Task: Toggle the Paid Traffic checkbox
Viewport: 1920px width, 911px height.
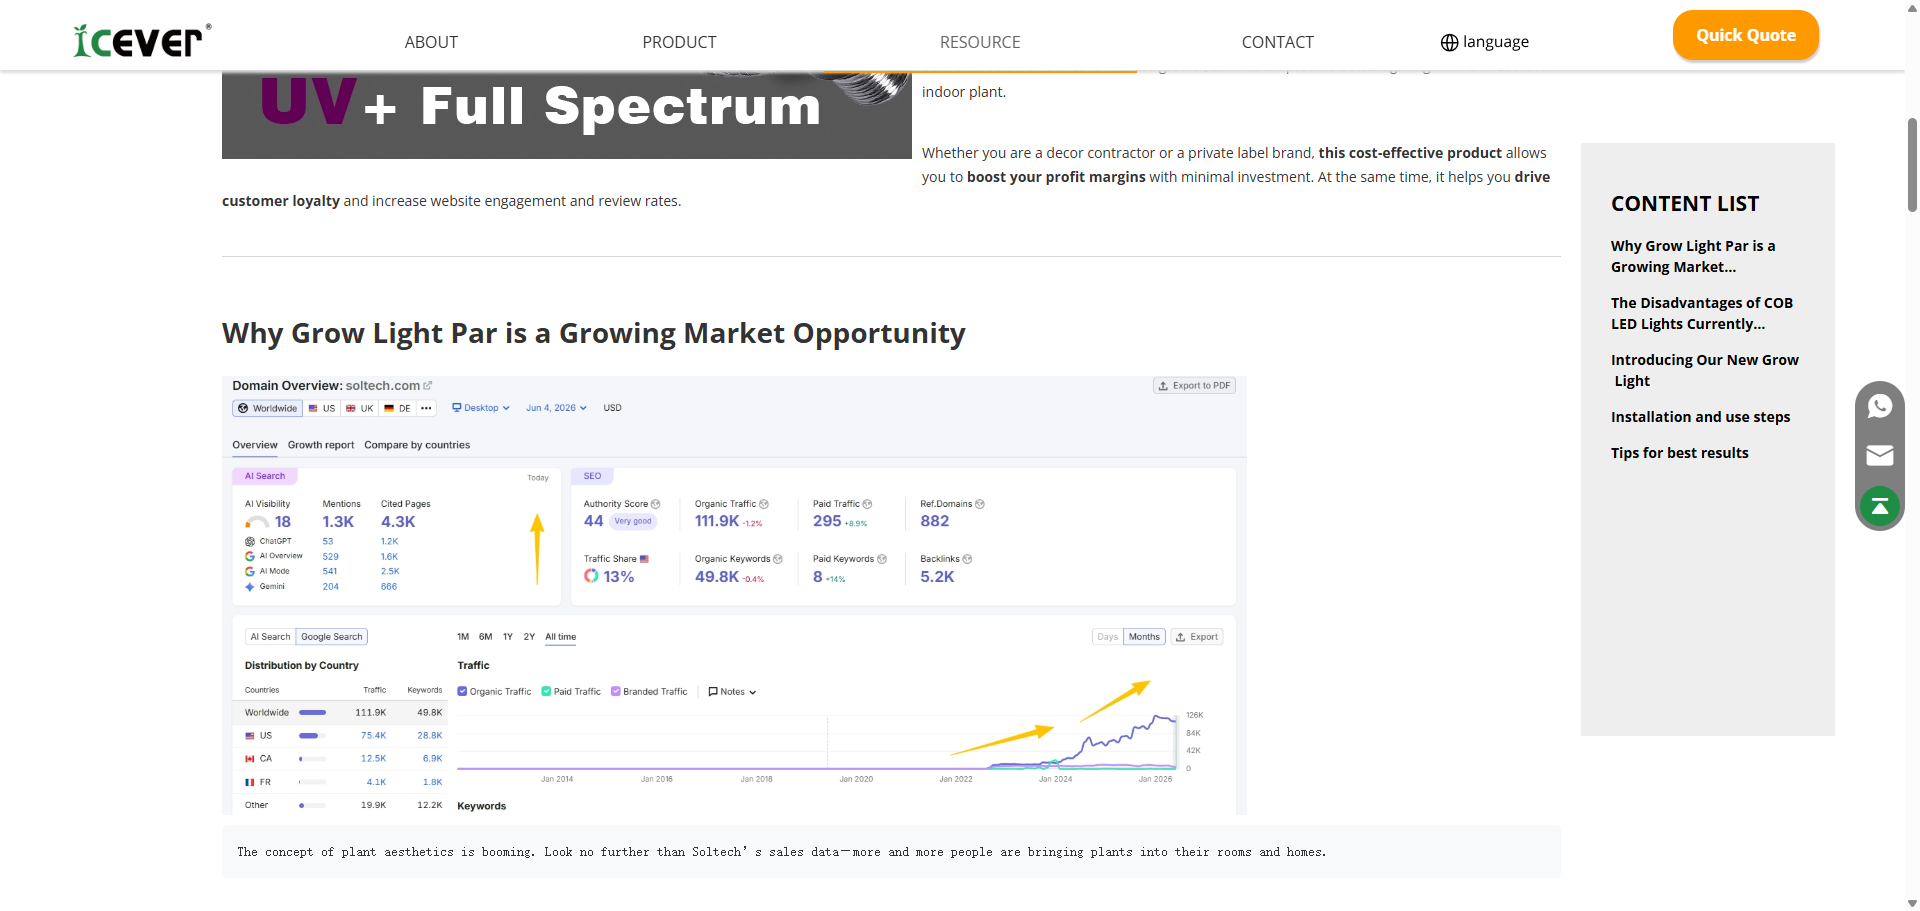Action: pyautogui.click(x=546, y=691)
